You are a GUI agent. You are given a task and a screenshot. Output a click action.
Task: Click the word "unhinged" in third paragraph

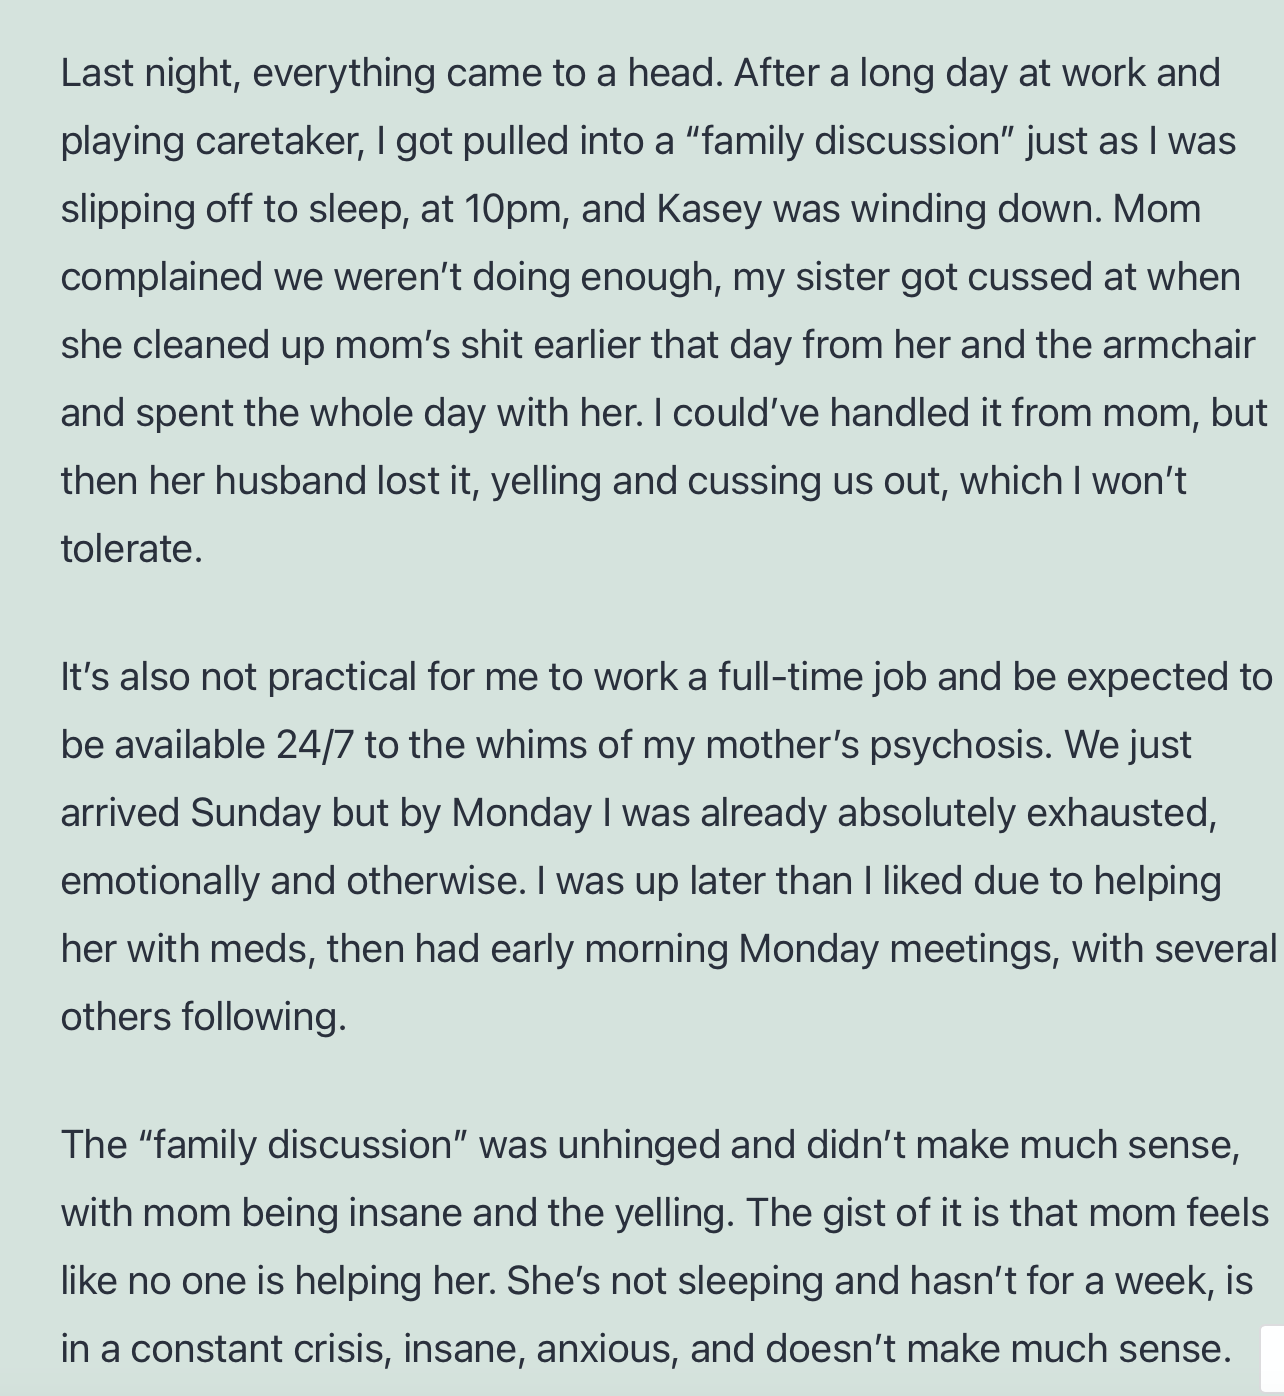tap(638, 1145)
